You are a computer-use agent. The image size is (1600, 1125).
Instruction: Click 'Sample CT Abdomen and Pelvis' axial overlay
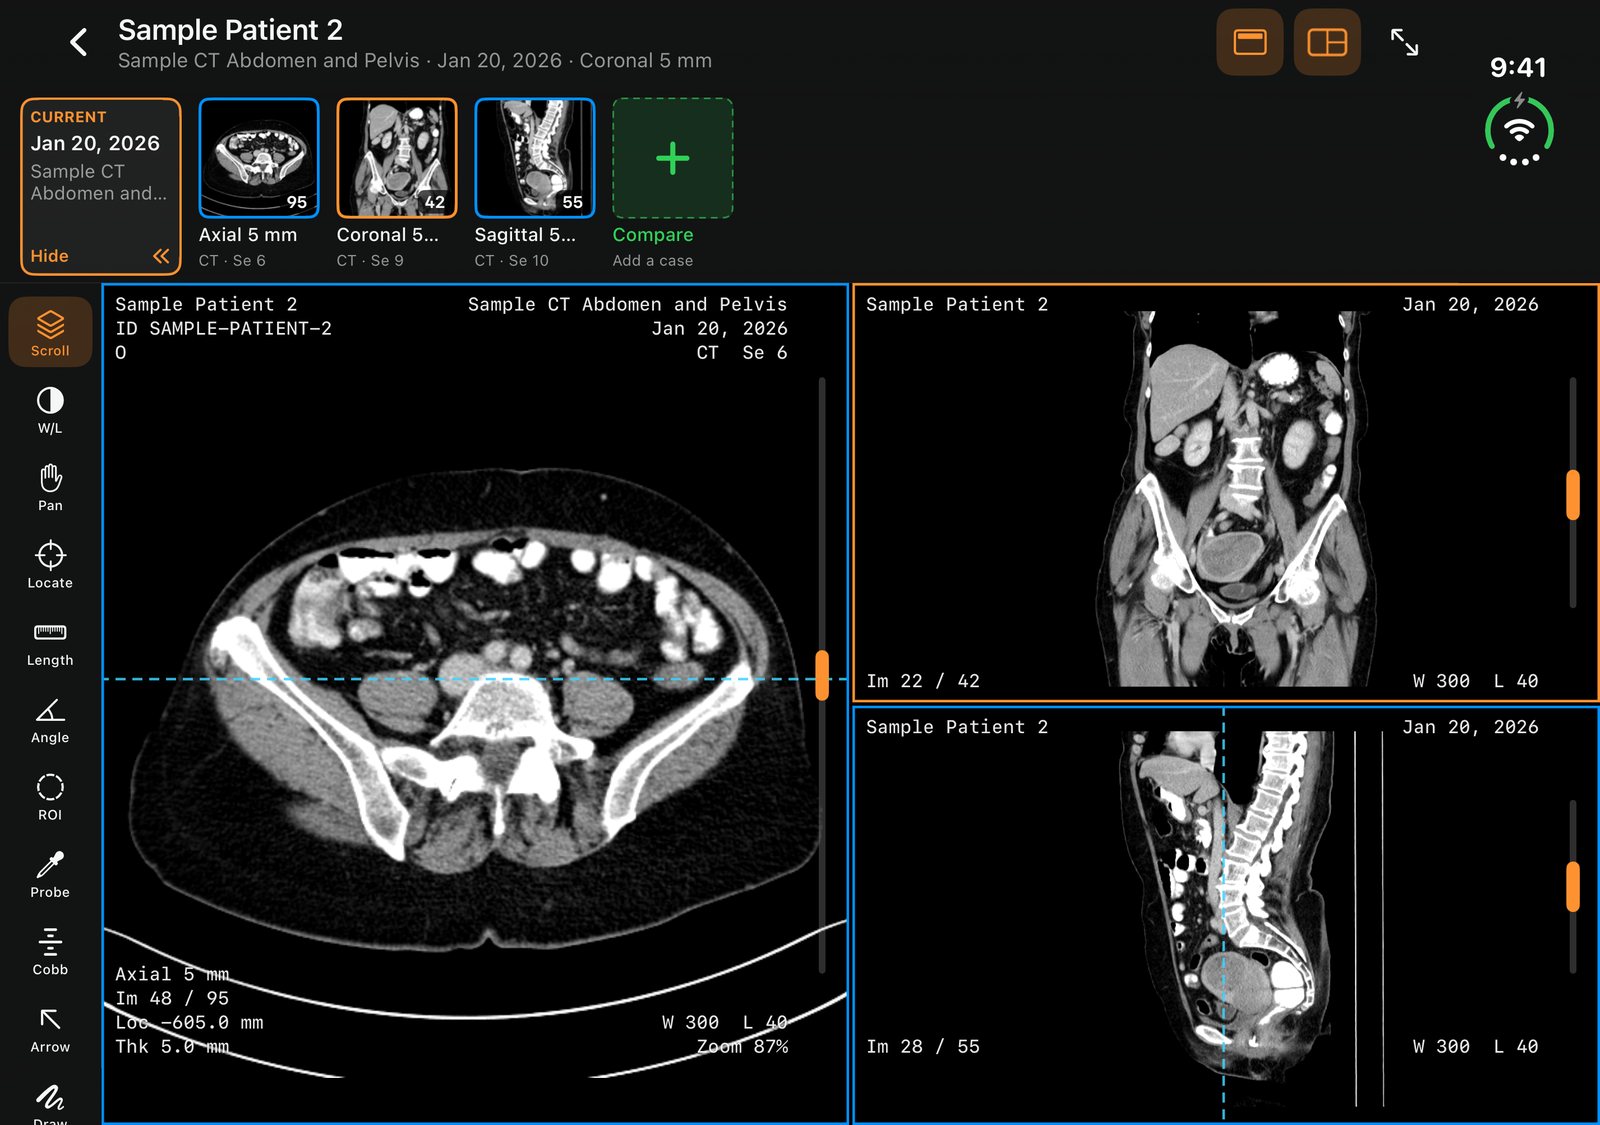[627, 305]
